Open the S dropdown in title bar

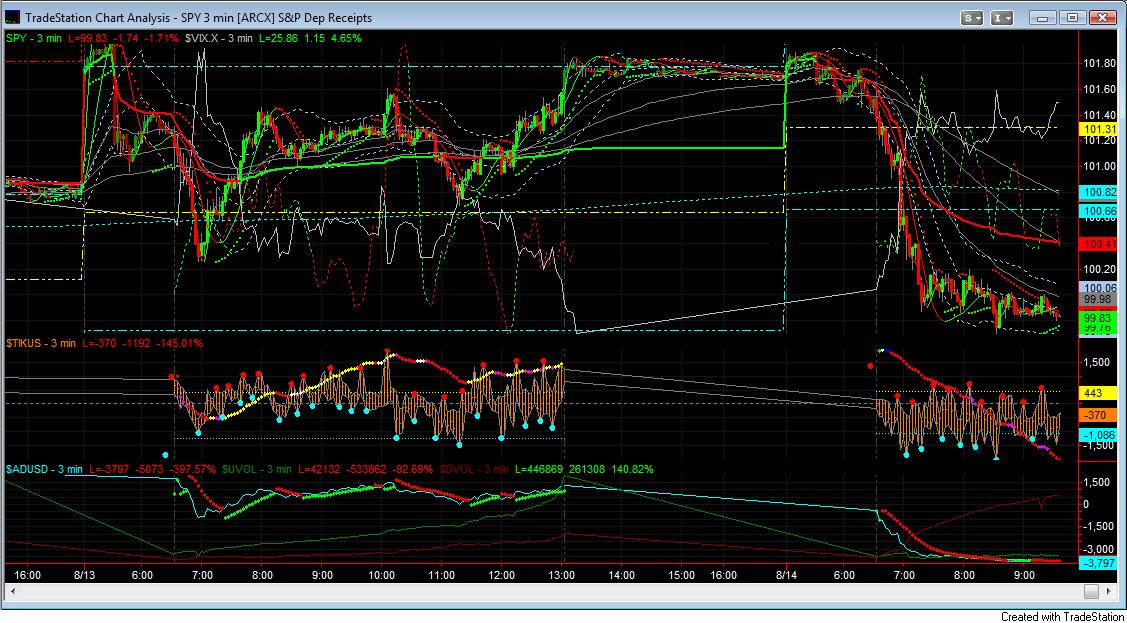(972, 17)
